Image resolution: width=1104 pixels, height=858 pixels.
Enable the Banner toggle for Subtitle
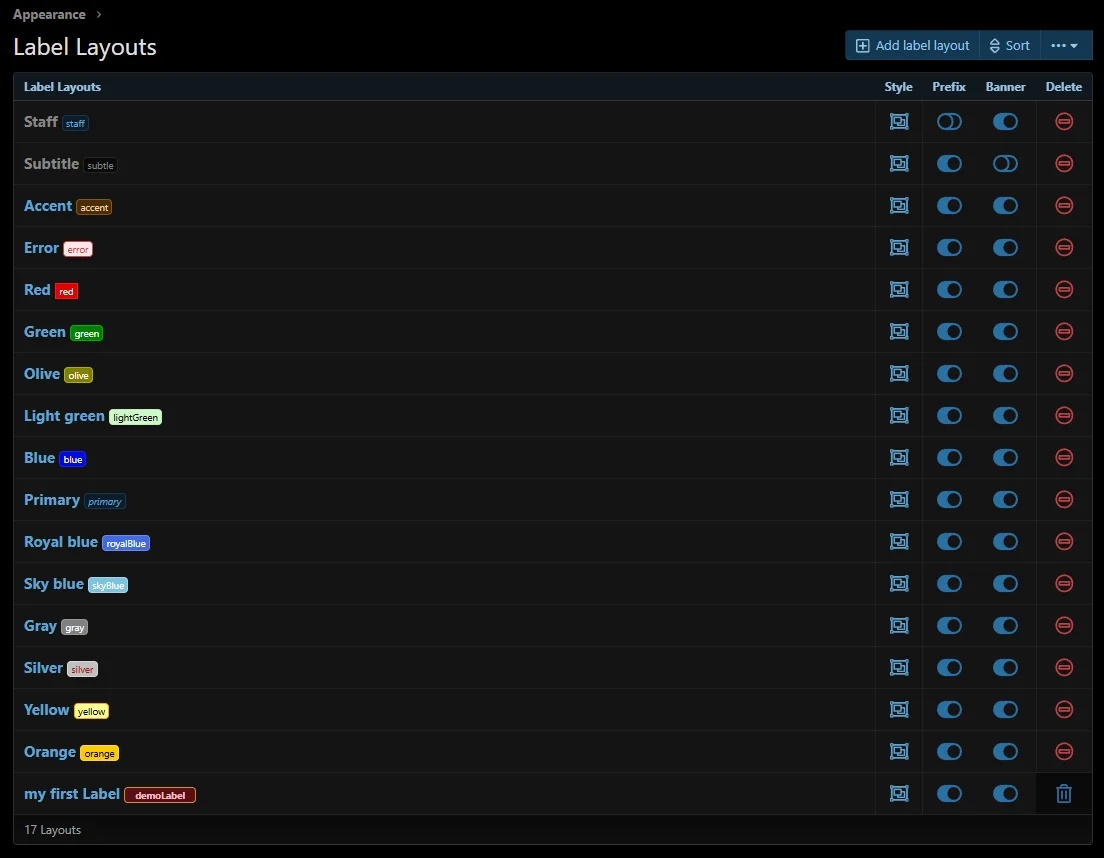click(1005, 163)
